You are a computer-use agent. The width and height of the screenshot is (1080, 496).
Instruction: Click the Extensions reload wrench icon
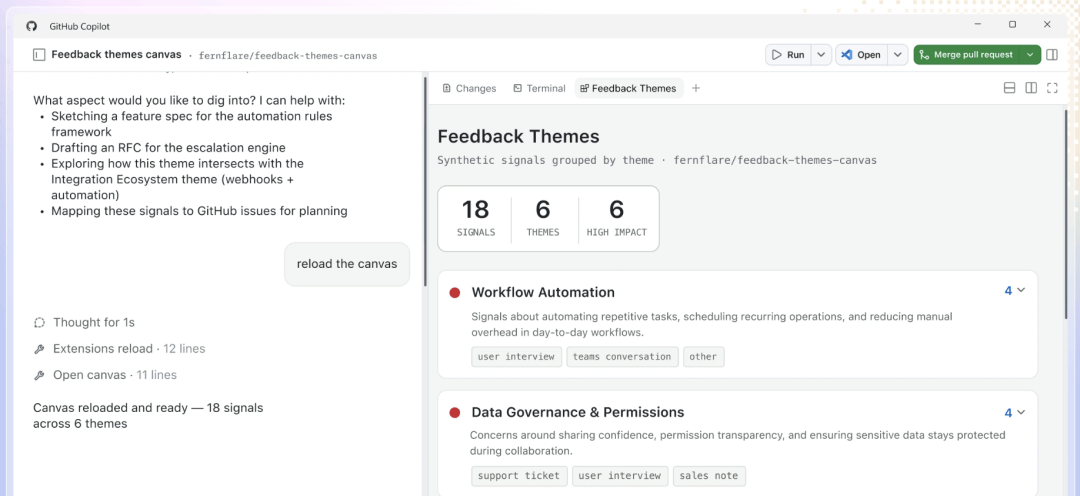(39, 349)
